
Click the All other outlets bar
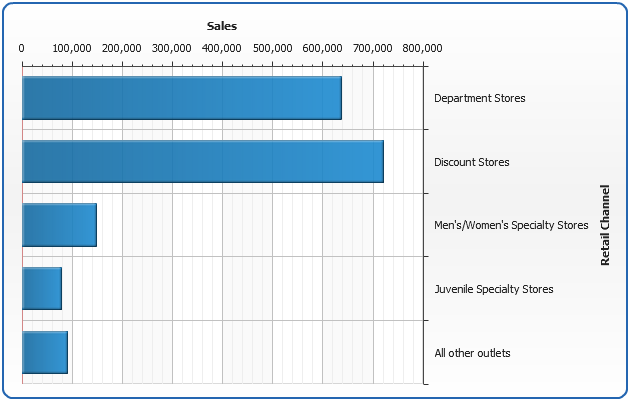tap(45, 353)
